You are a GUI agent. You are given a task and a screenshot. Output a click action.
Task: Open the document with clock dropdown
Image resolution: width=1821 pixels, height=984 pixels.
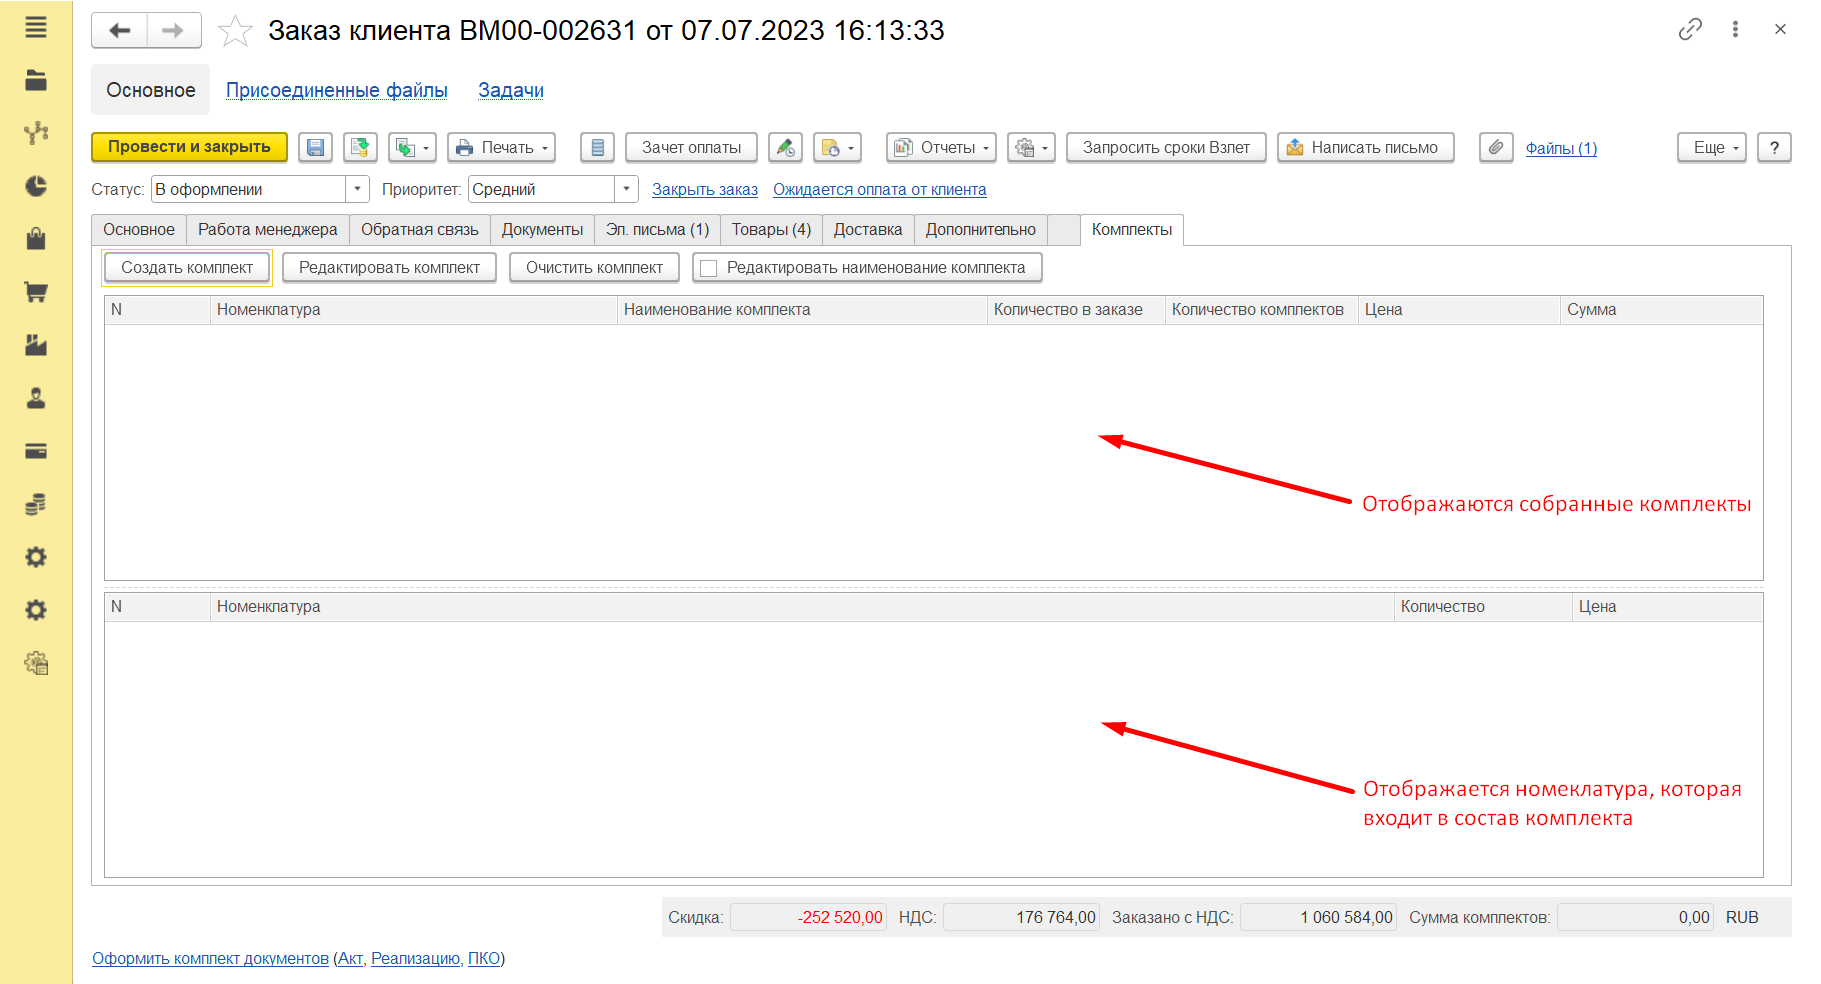pos(837,148)
